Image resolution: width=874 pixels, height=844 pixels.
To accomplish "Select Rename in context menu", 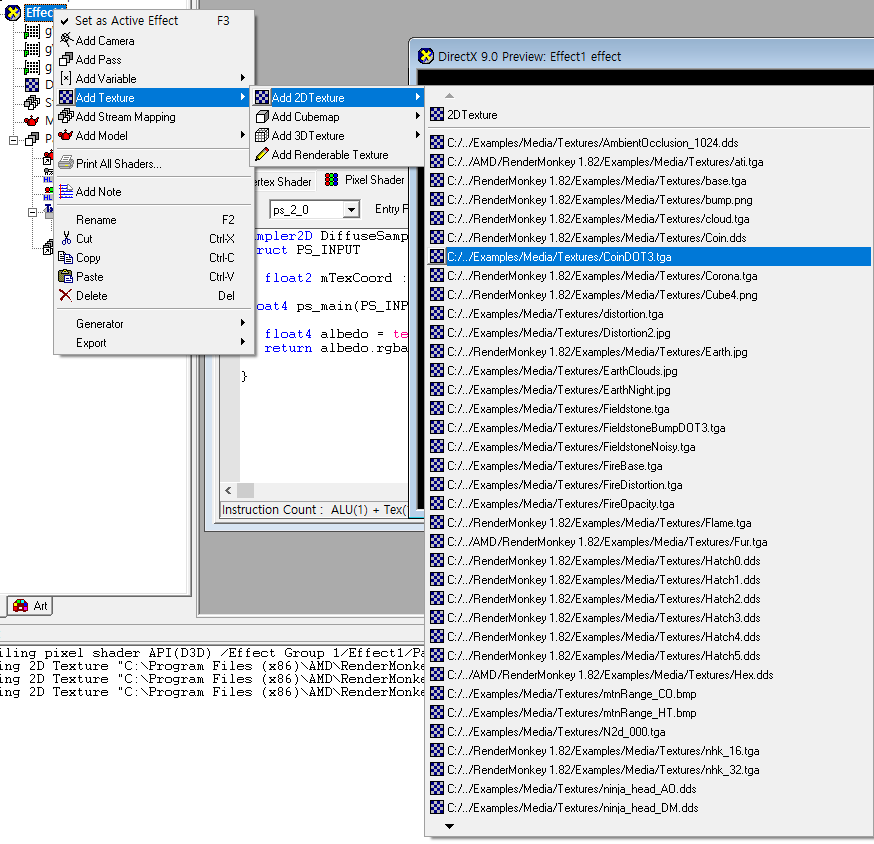I will pos(154,220).
